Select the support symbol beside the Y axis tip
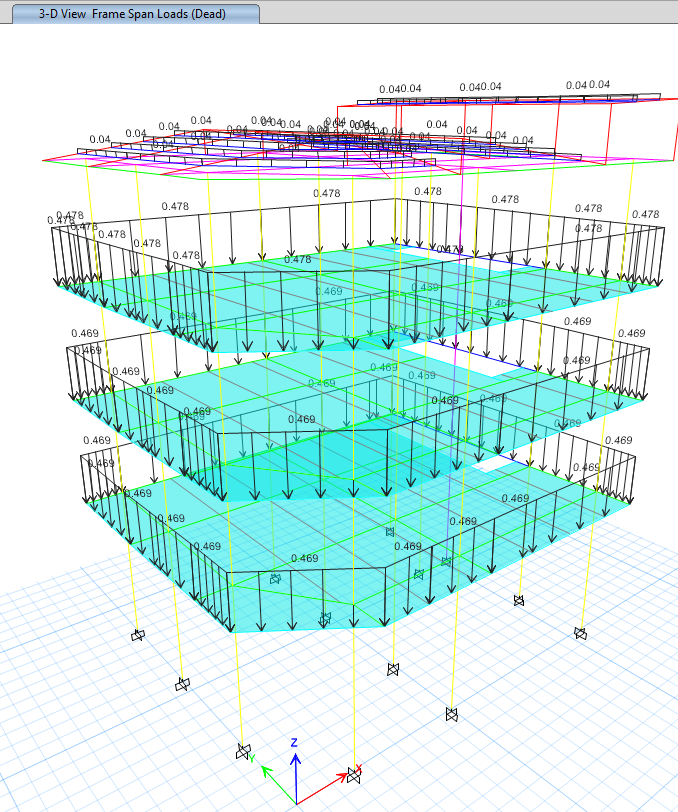Screen dimensions: 678x812 point(243,753)
